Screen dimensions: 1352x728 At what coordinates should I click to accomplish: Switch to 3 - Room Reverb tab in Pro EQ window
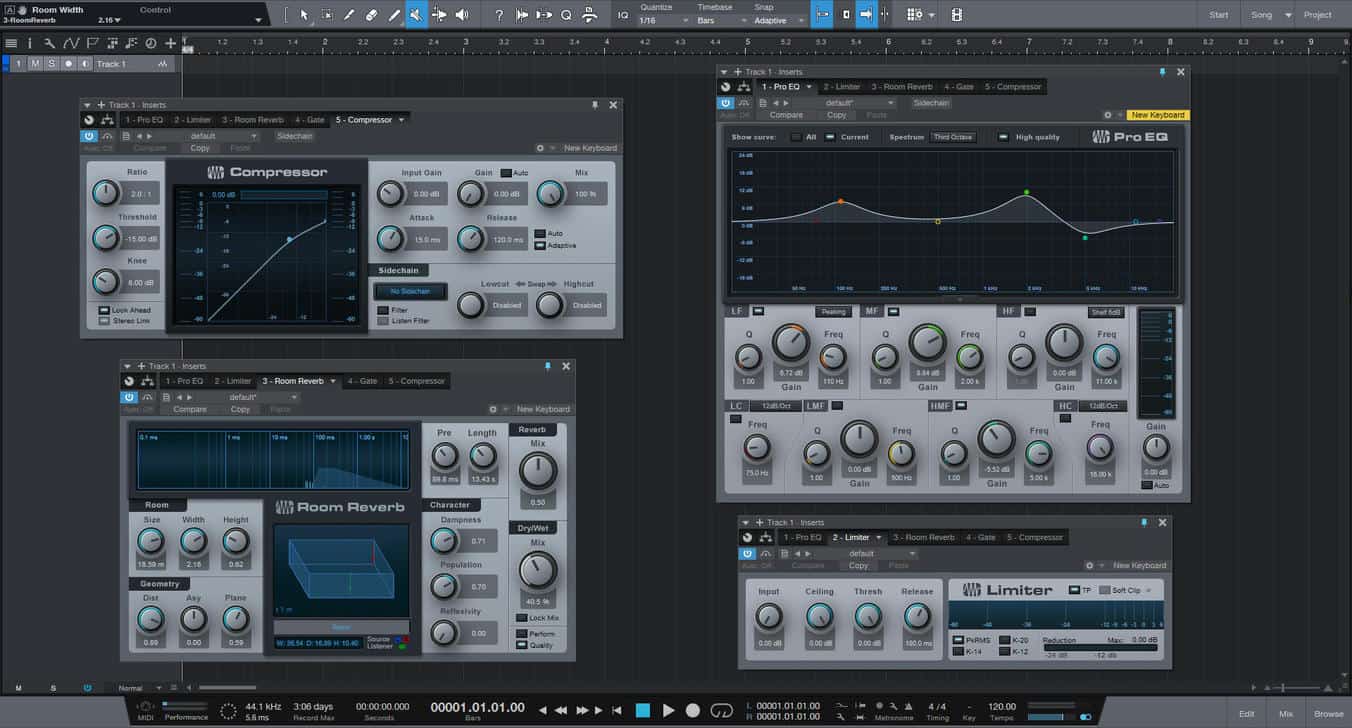click(x=902, y=87)
